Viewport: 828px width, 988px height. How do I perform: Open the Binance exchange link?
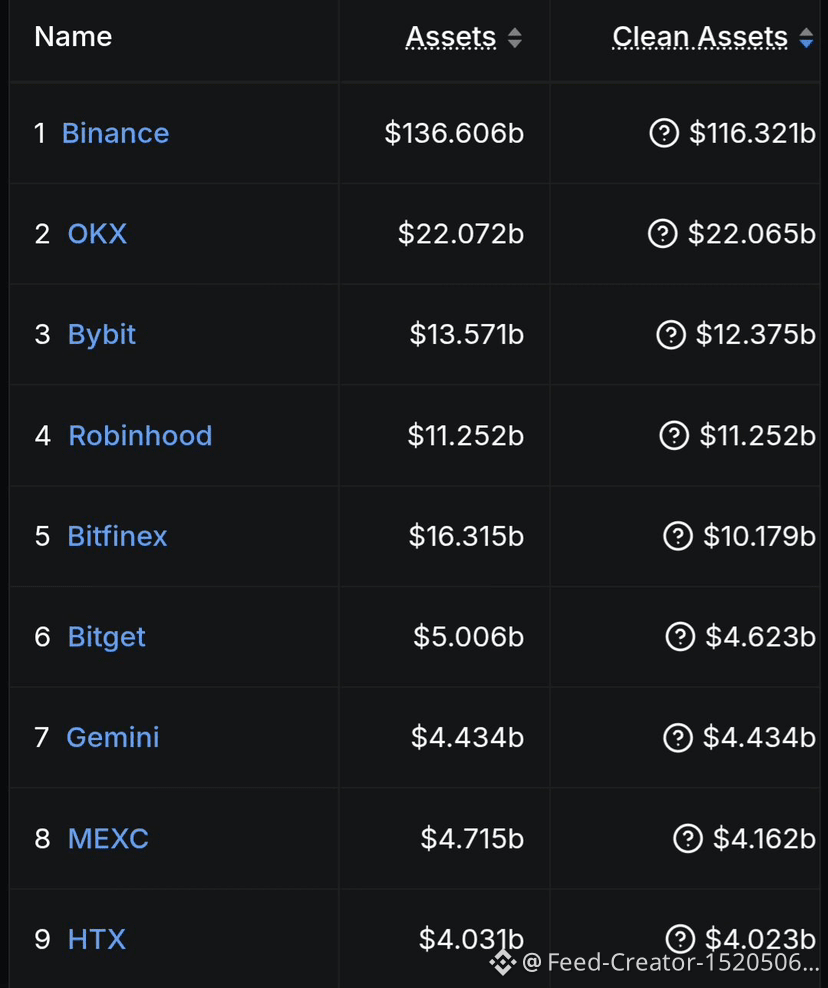[115, 134]
